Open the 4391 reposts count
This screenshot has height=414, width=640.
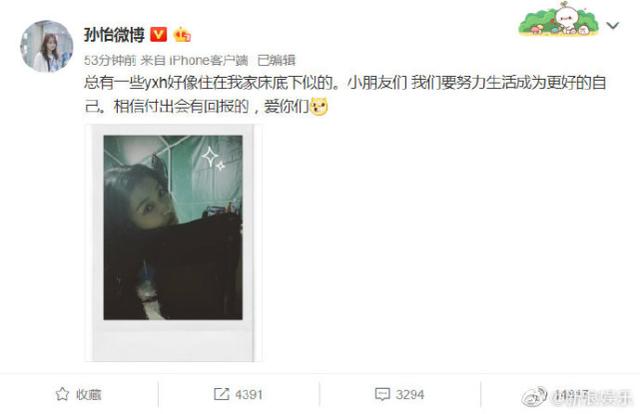click(x=249, y=394)
